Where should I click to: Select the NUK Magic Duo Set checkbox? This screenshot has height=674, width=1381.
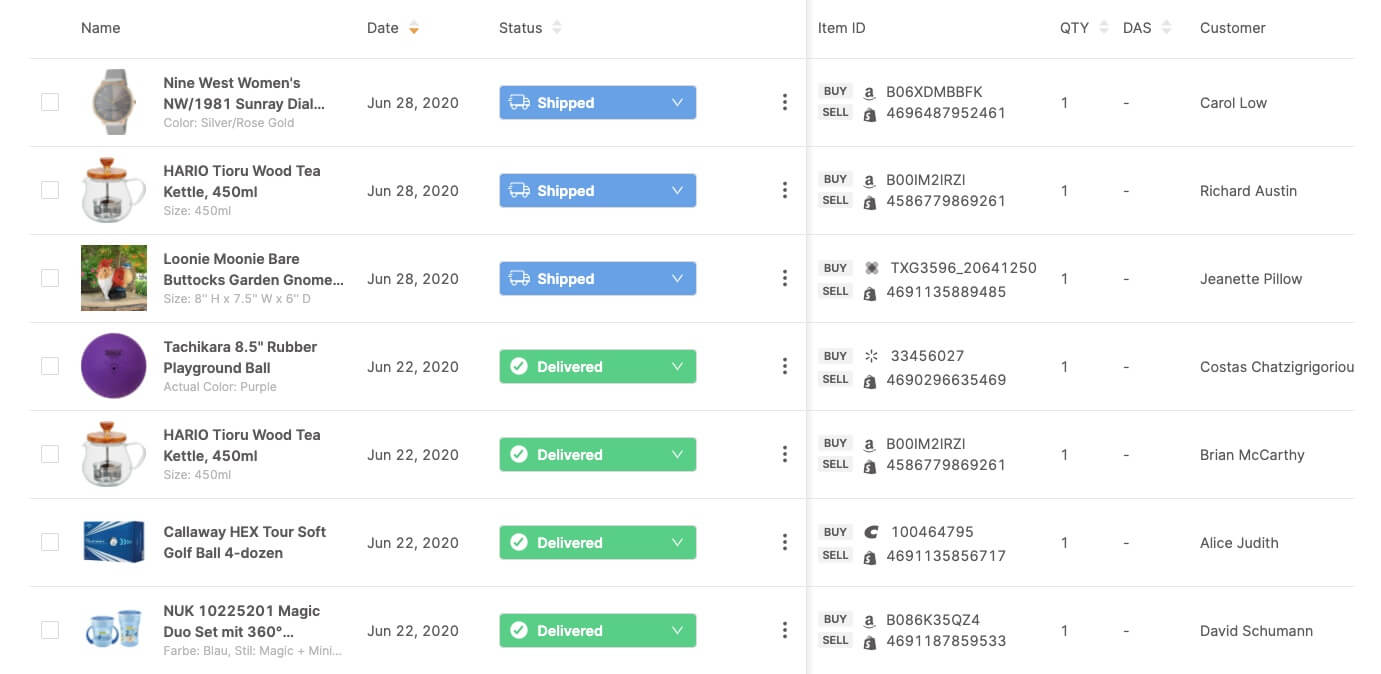50,630
